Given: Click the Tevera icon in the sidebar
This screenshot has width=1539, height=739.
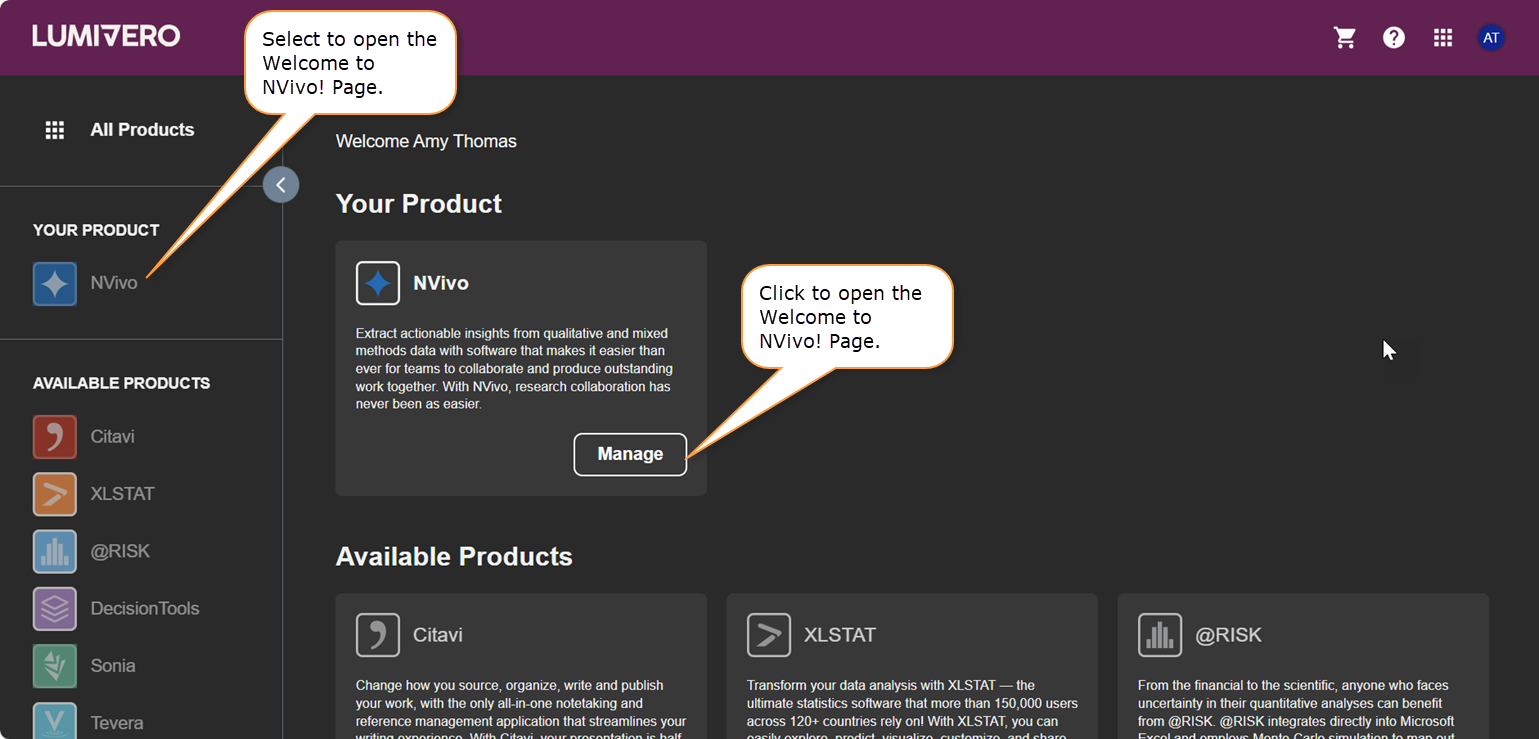Looking at the screenshot, I should click(55, 721).
